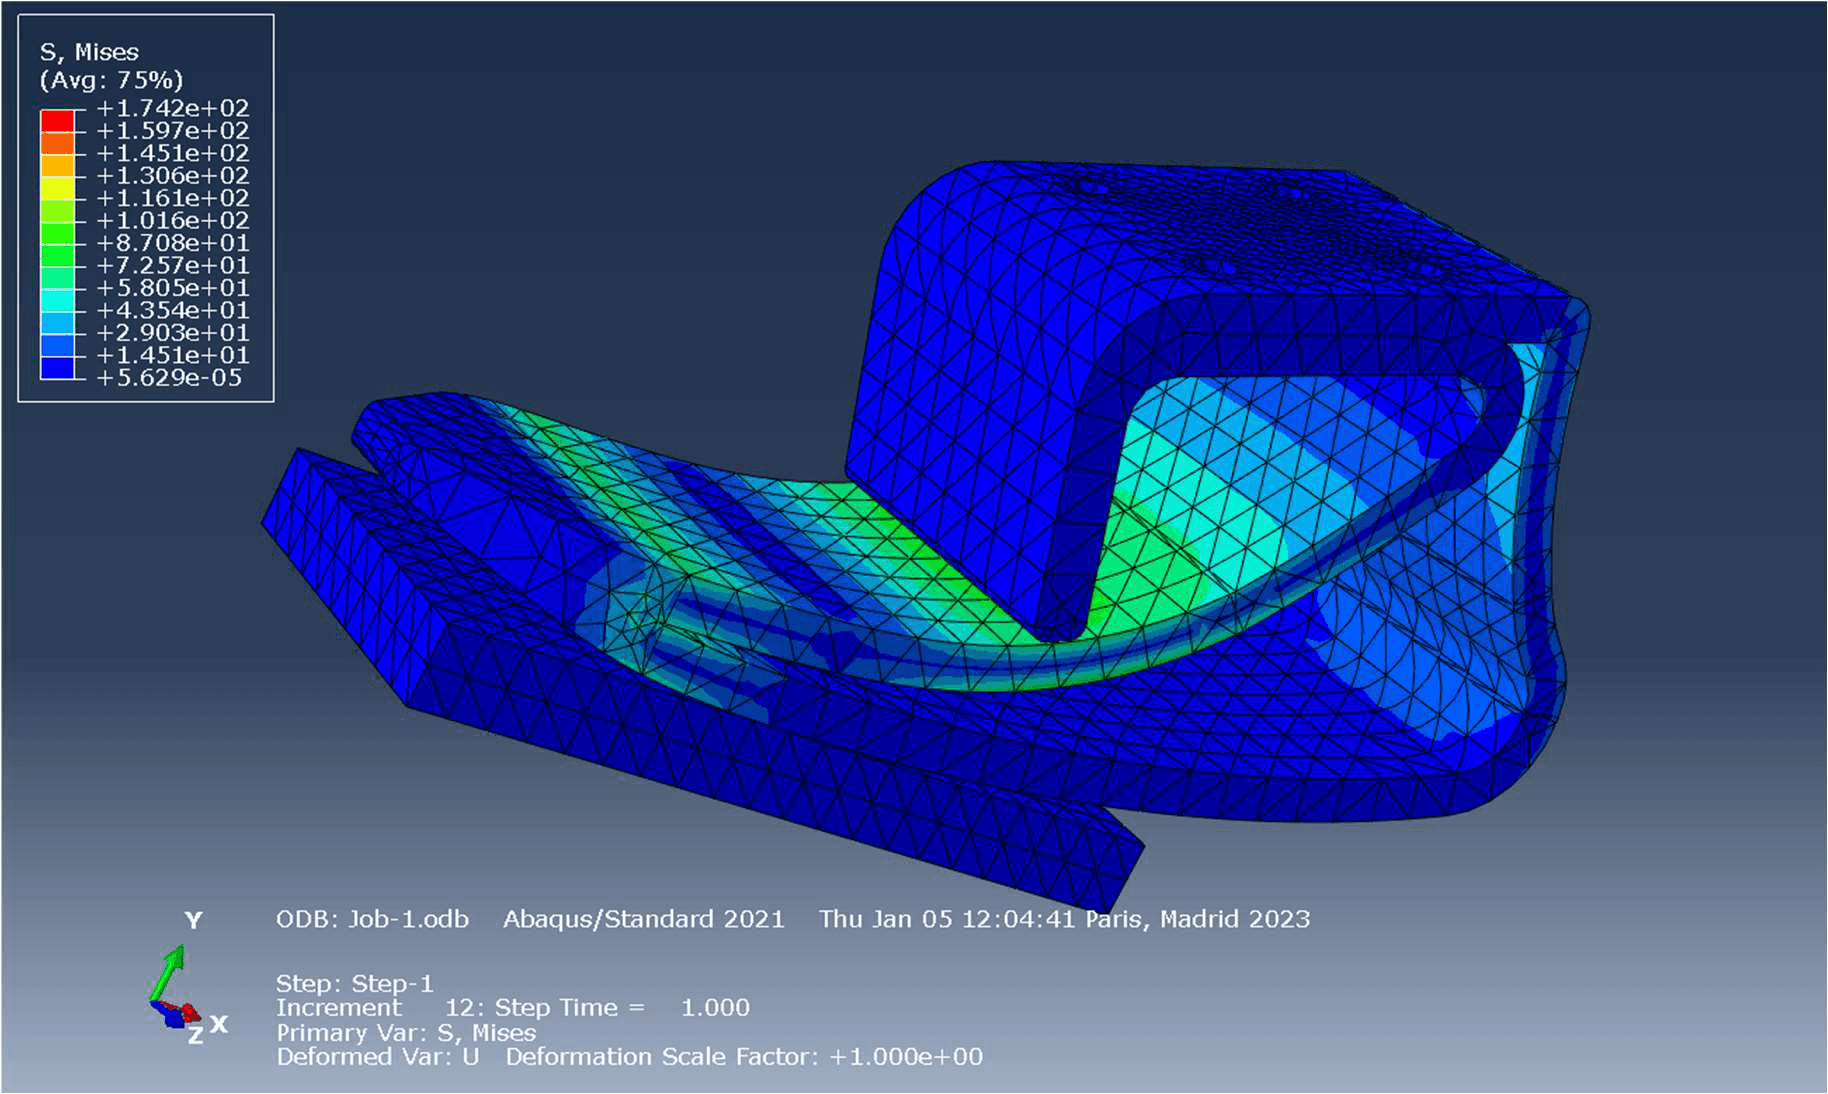Click 'Deformation Scale Factor: +1.000e+00' text
The image size is (1828, 1094).
[x=744, y=1057]
